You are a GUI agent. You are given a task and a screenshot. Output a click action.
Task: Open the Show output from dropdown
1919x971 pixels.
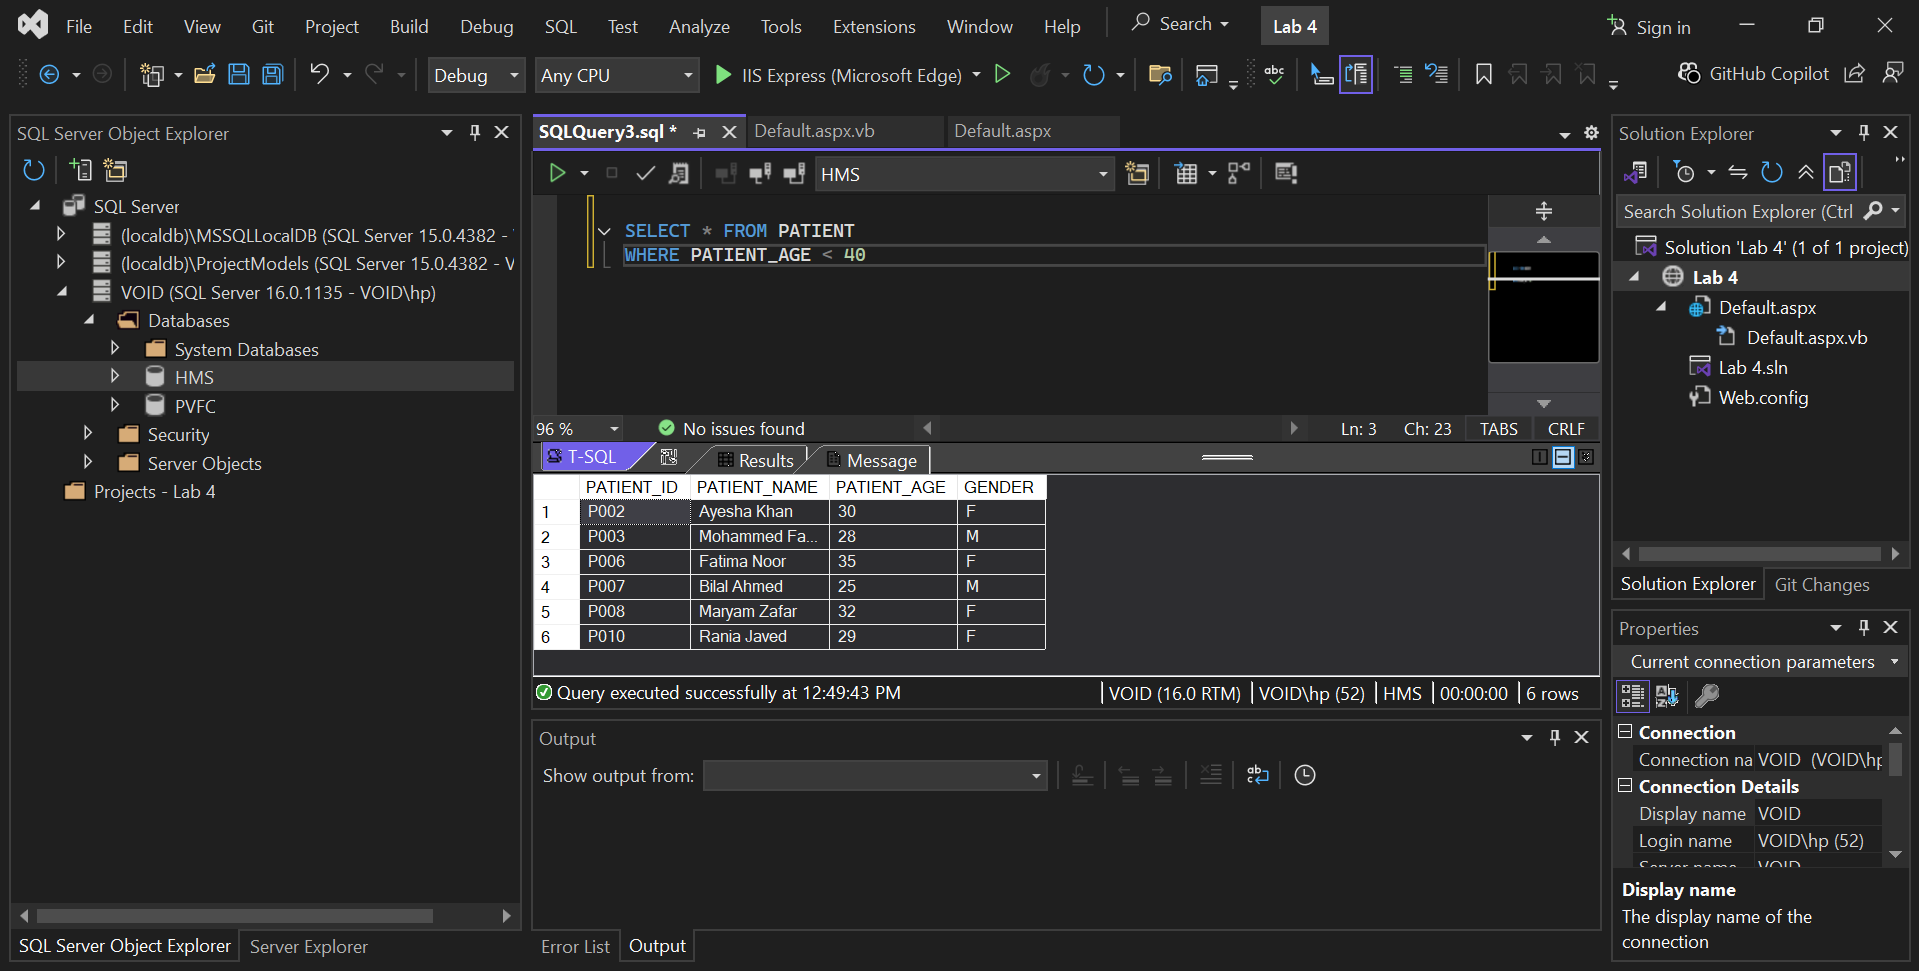point(875,775)
